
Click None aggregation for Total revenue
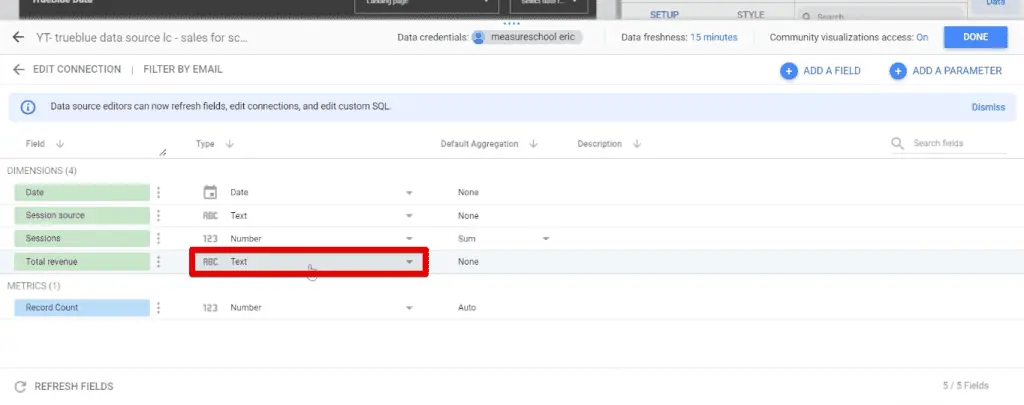tap(468, 261)
